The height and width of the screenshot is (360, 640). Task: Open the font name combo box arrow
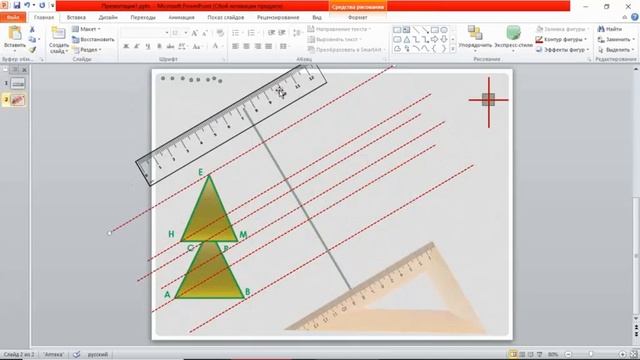click(x=167, y=33)
